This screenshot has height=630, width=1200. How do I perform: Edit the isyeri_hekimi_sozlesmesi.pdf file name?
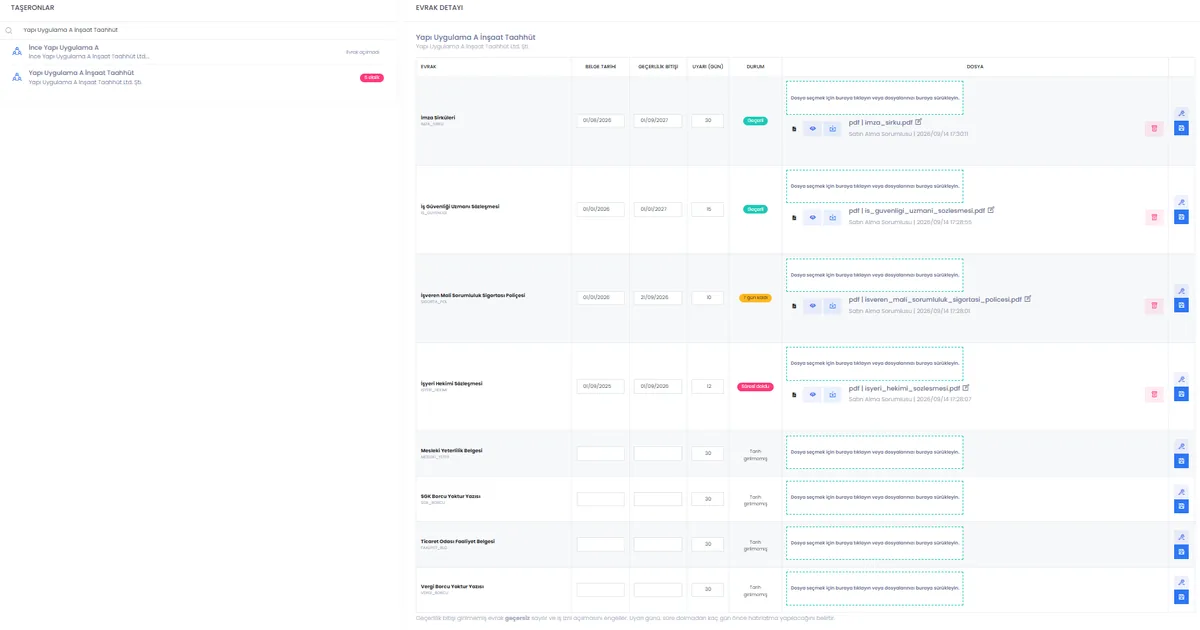pyautogui.click(x=966, y=388)
